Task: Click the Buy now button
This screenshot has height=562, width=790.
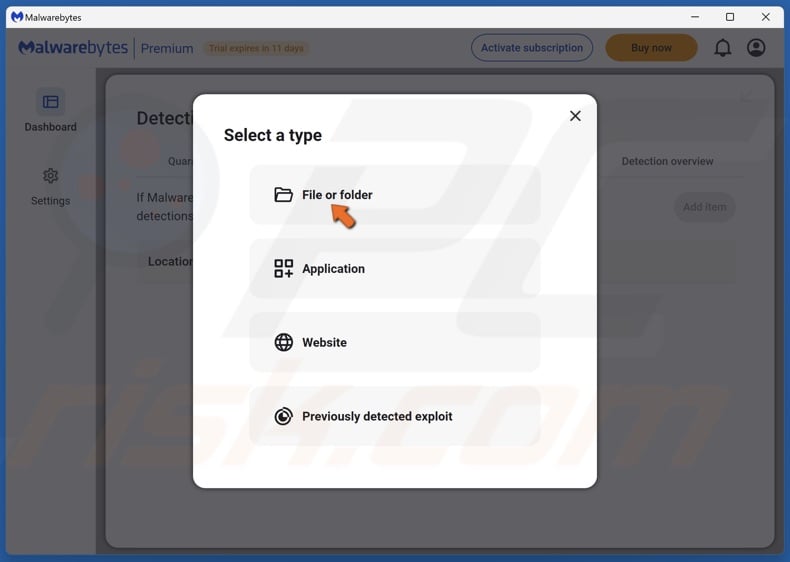Action: (x=651, y=48)
